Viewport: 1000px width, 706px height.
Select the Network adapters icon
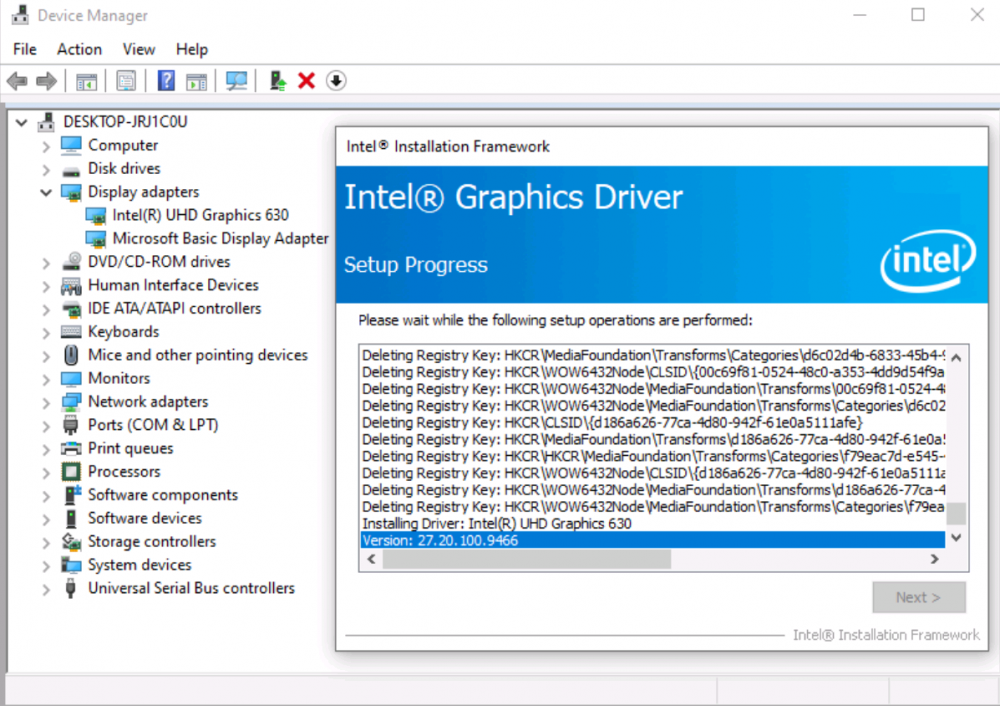71,402
